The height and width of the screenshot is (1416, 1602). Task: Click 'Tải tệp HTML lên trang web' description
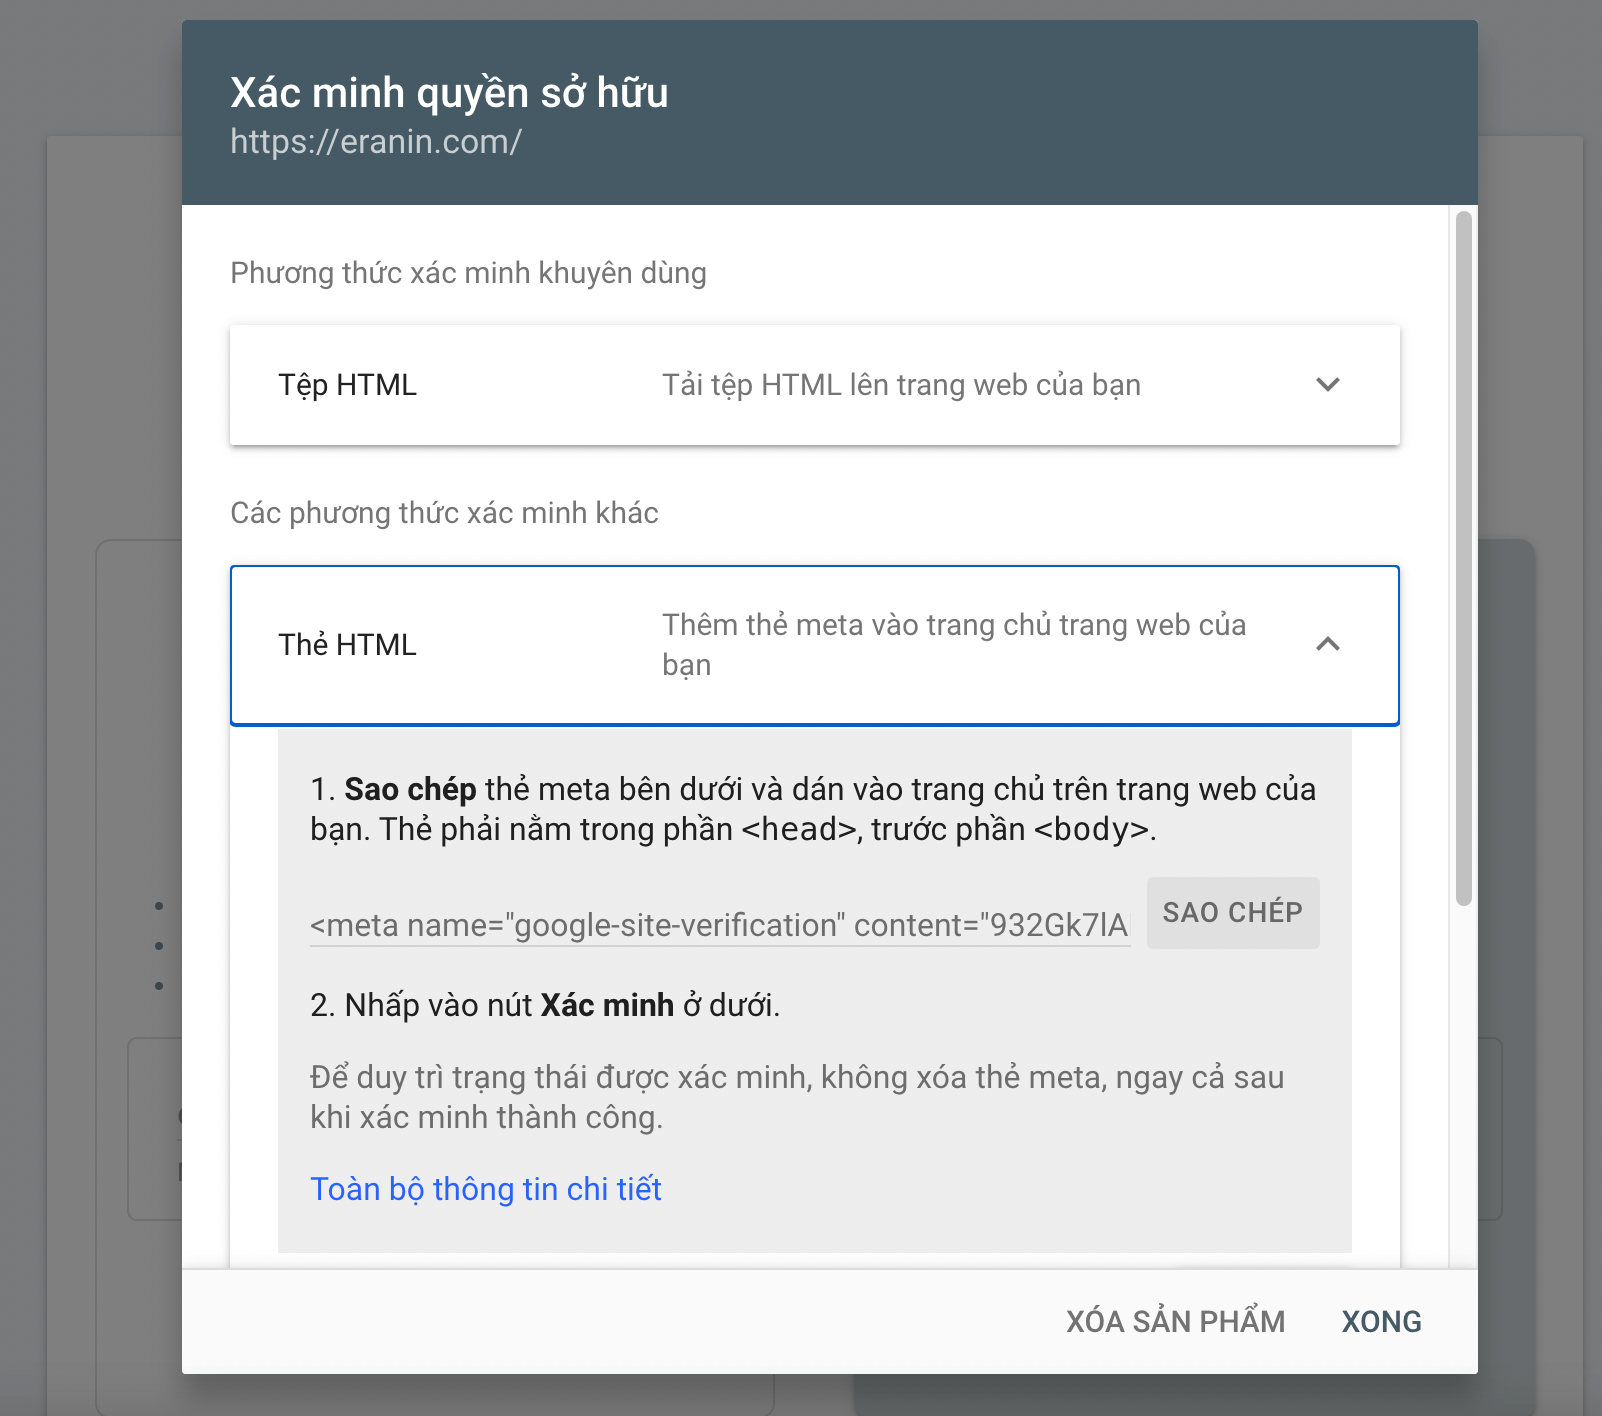click(x=901, y=385)
